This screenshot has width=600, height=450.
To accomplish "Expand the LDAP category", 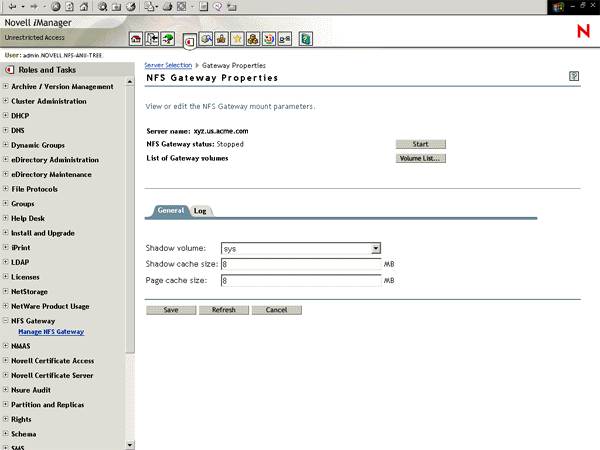I will [5, 262].
